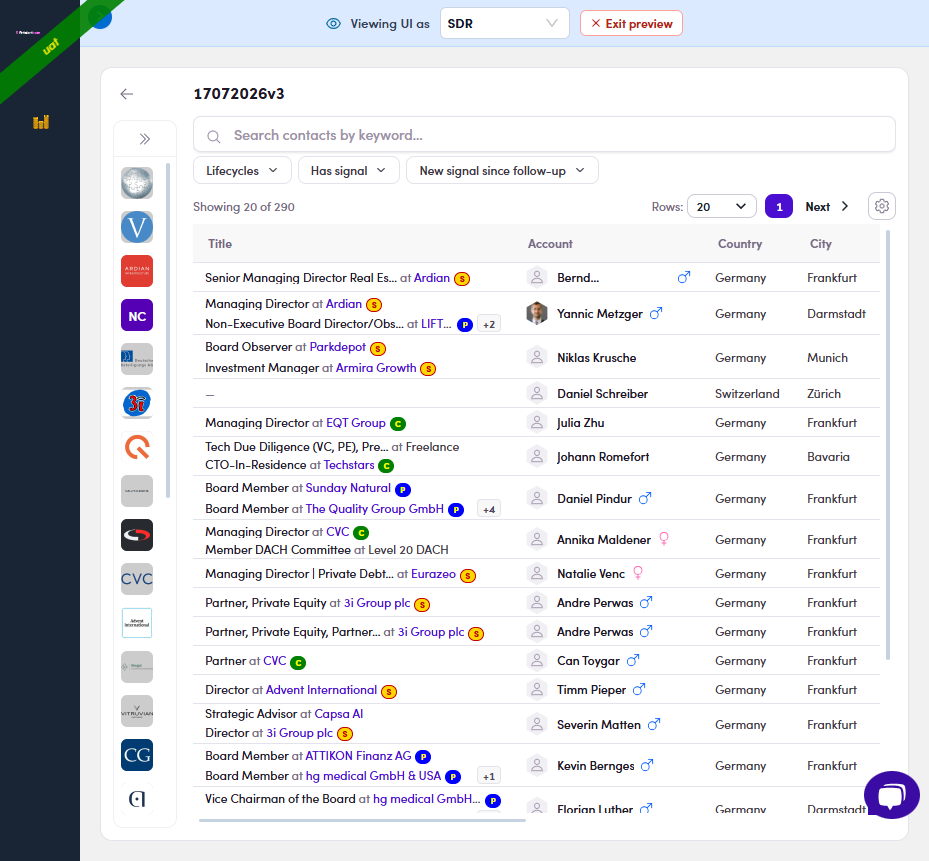Click contact name Daniel Schreiber
The image size is (929, 861).
[602, 394]
